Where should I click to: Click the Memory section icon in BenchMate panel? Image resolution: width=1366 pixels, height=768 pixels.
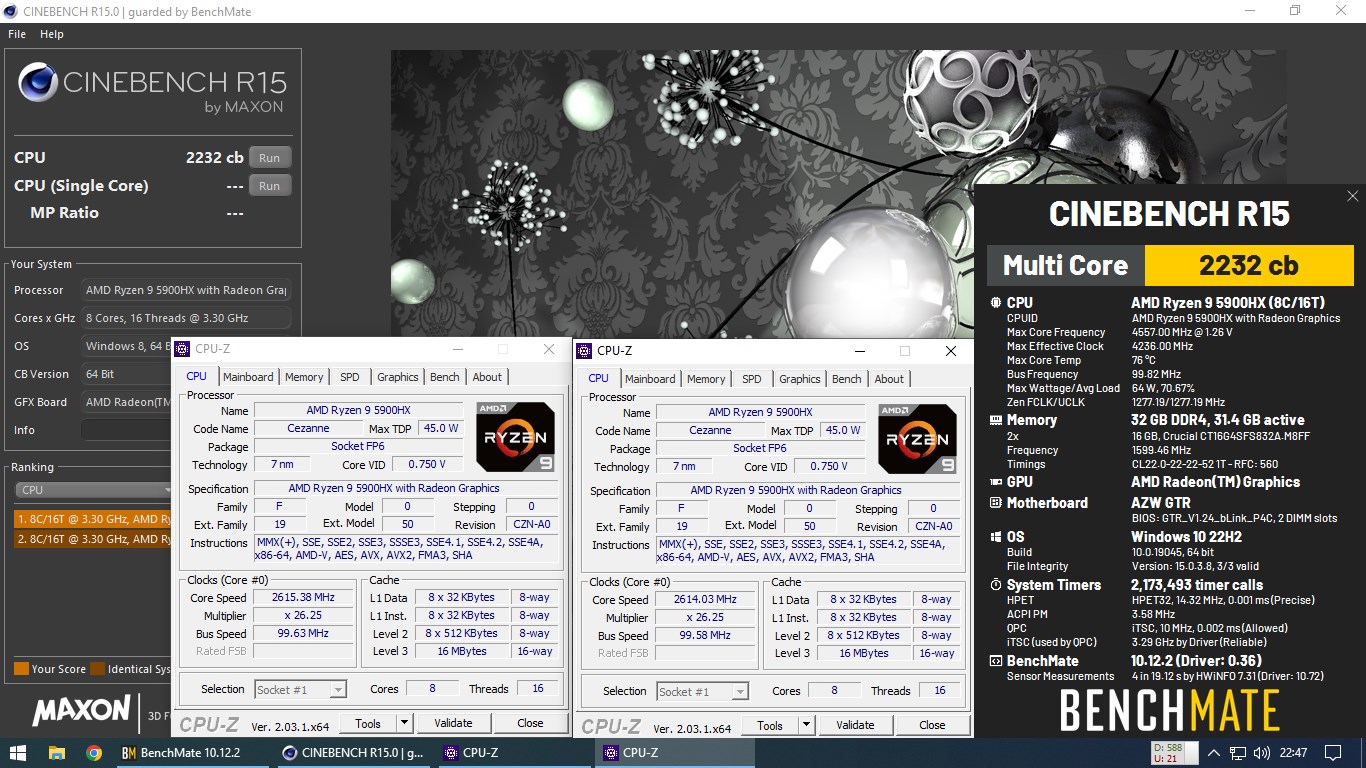995,421
